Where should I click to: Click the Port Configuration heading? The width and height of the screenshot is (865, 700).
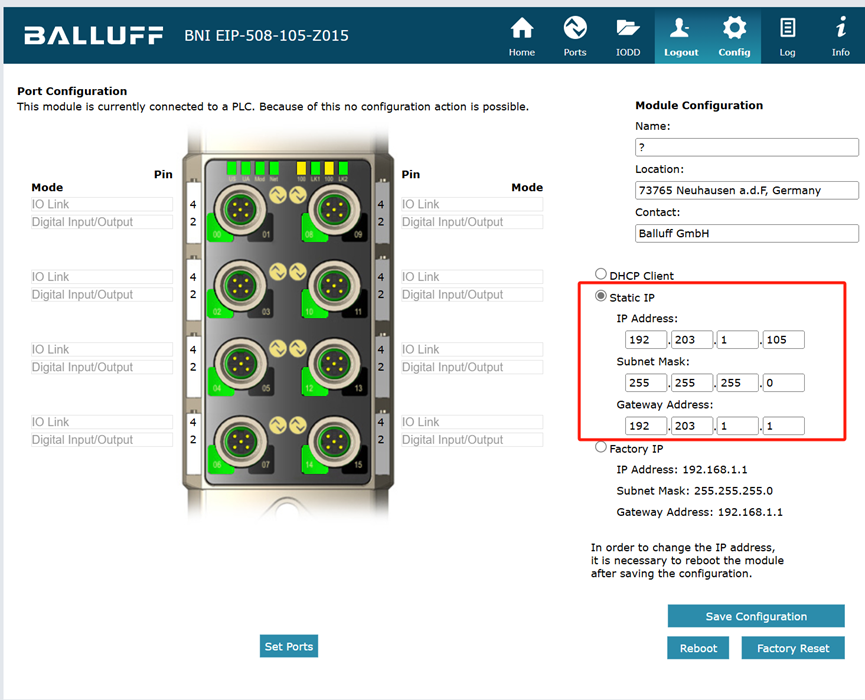(72, 91)
